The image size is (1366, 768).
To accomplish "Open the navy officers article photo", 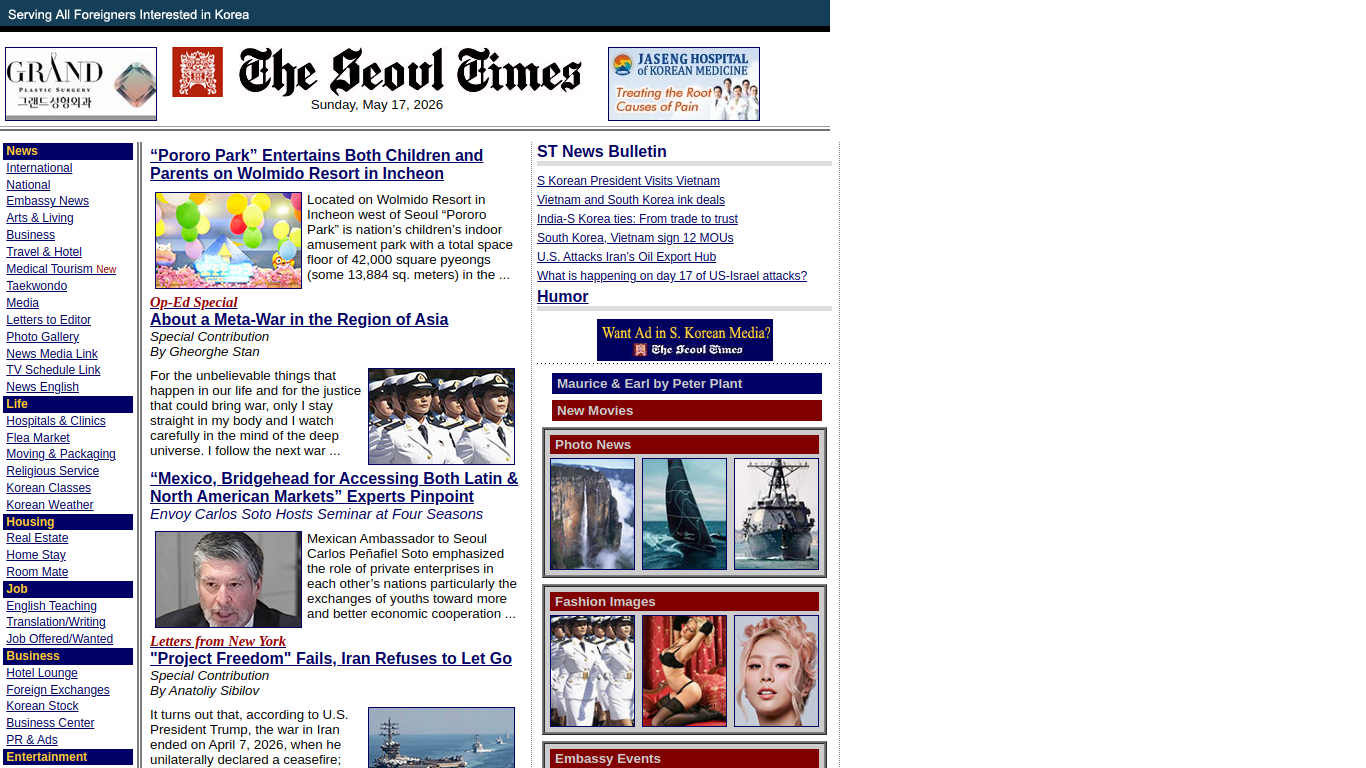I will (x=441, y=416).
